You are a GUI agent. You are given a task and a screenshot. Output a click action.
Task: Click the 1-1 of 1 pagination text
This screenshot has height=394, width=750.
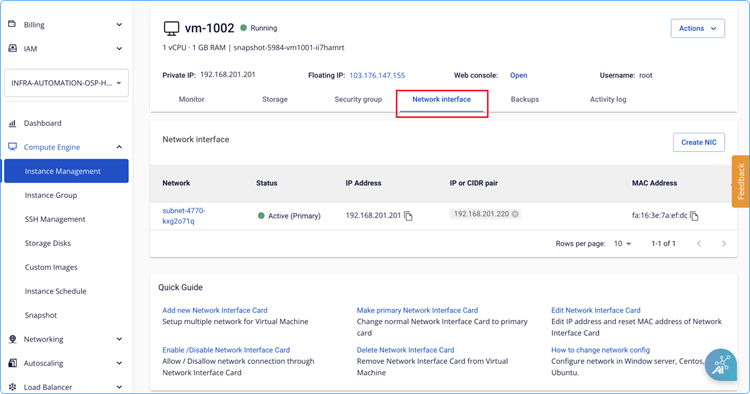coord(663,243)
